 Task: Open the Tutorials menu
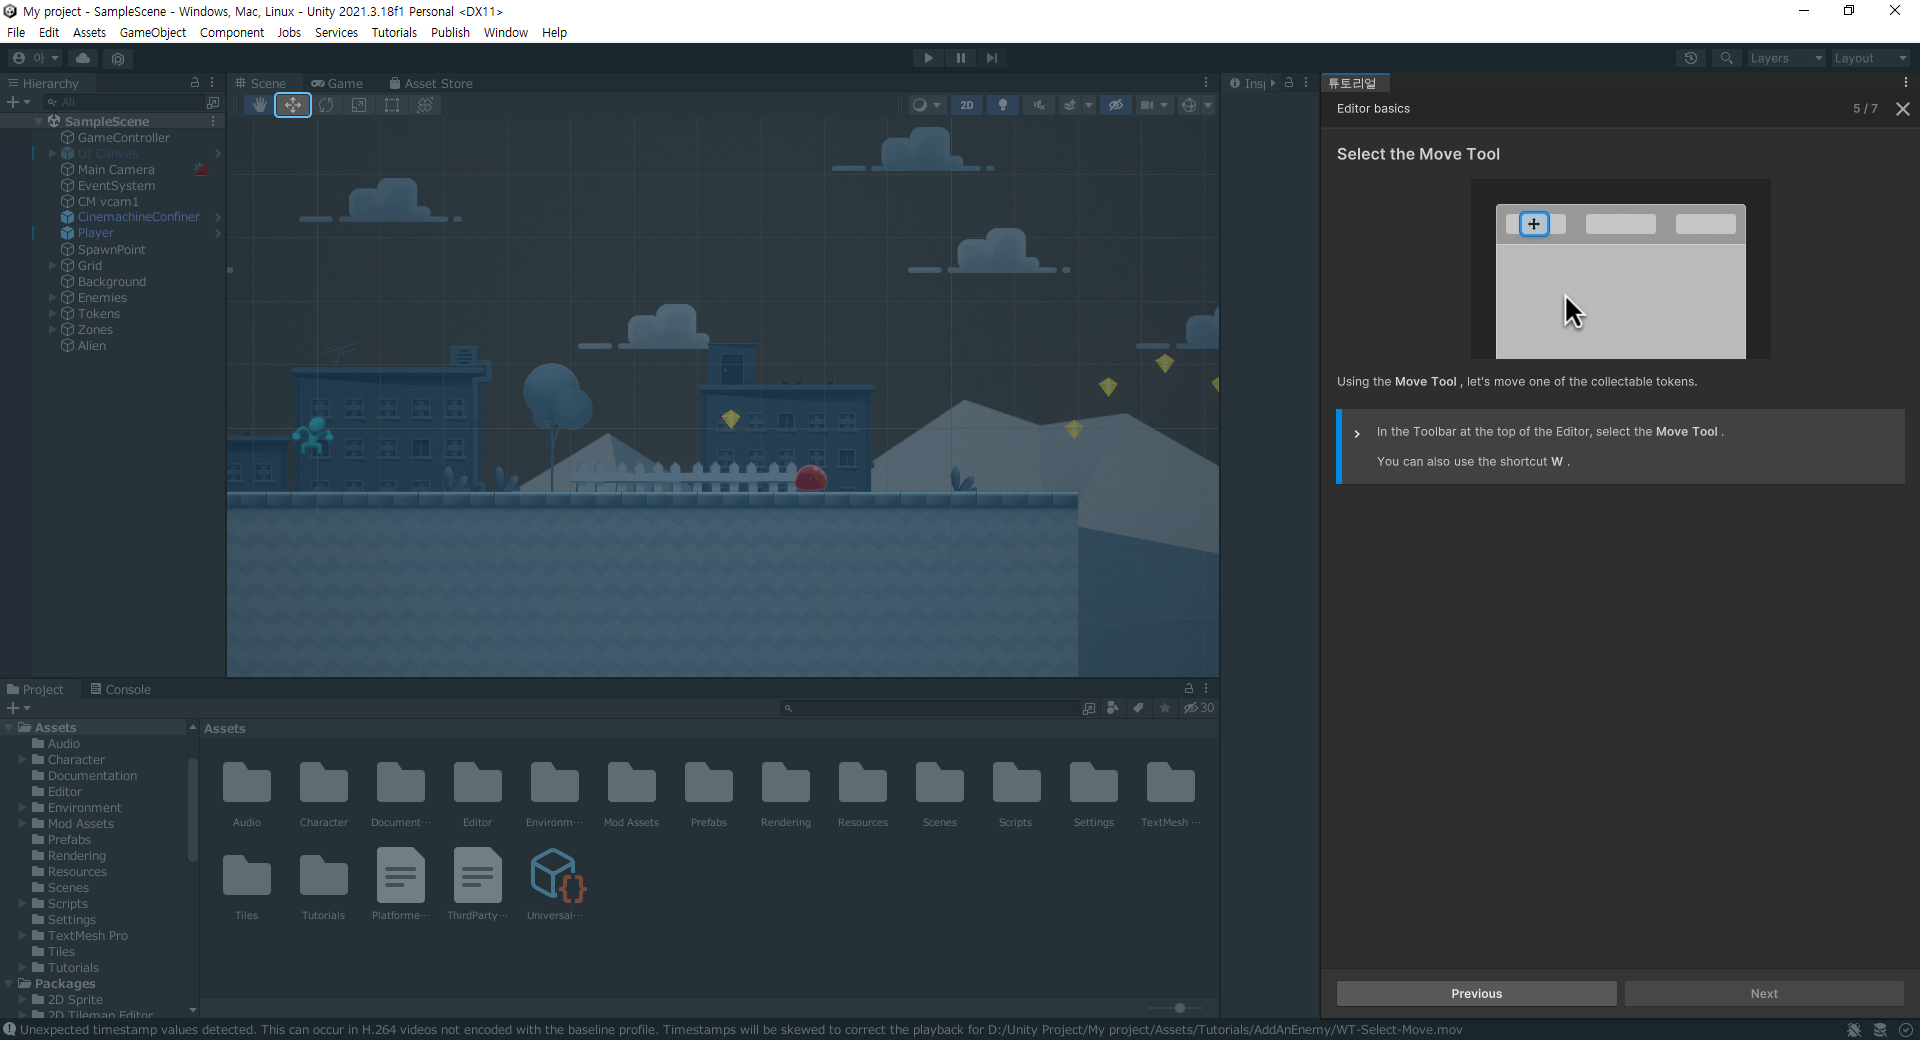pos(394,32)
